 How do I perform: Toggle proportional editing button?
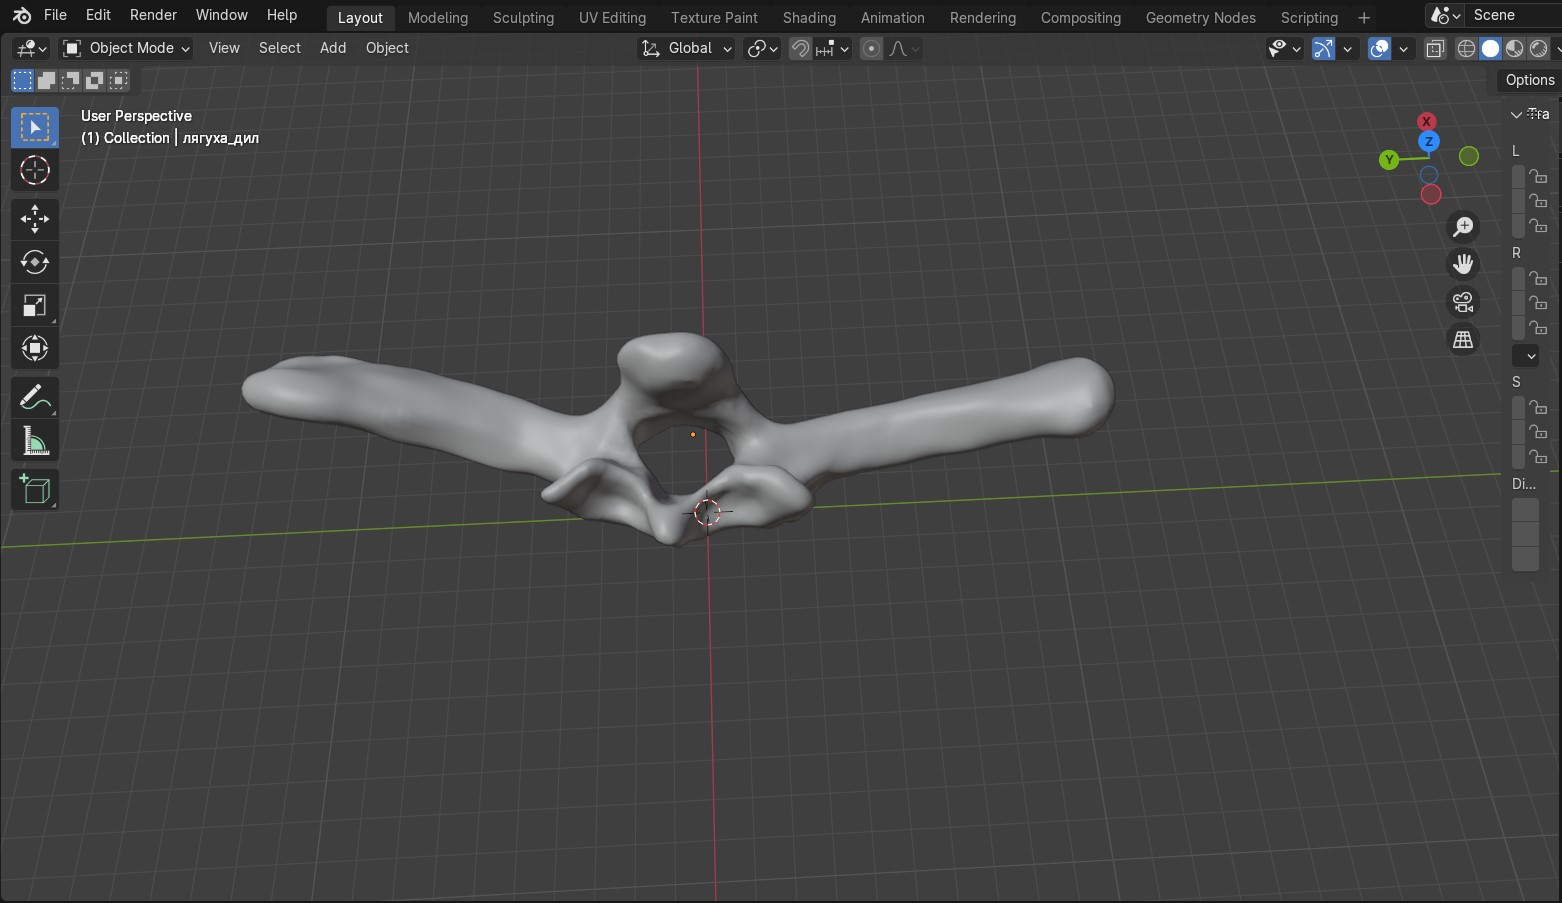click(x=872, y=49)
